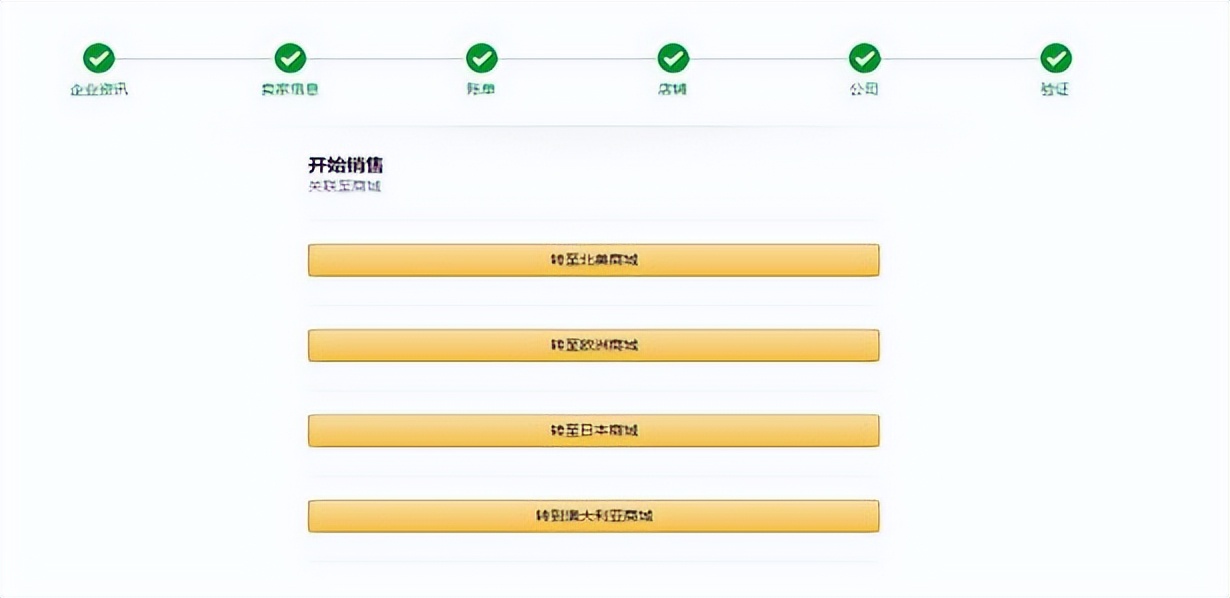Select the 企业资讯 step label
This screenshot has width=1230, height=598.
(x=97, y=91)
